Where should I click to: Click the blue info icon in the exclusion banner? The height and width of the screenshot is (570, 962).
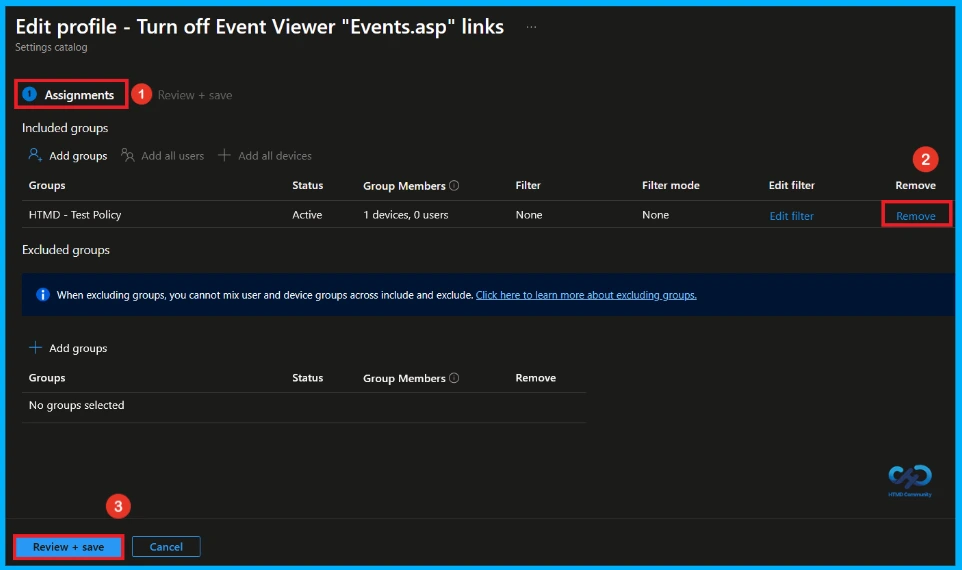coord(42,295)
